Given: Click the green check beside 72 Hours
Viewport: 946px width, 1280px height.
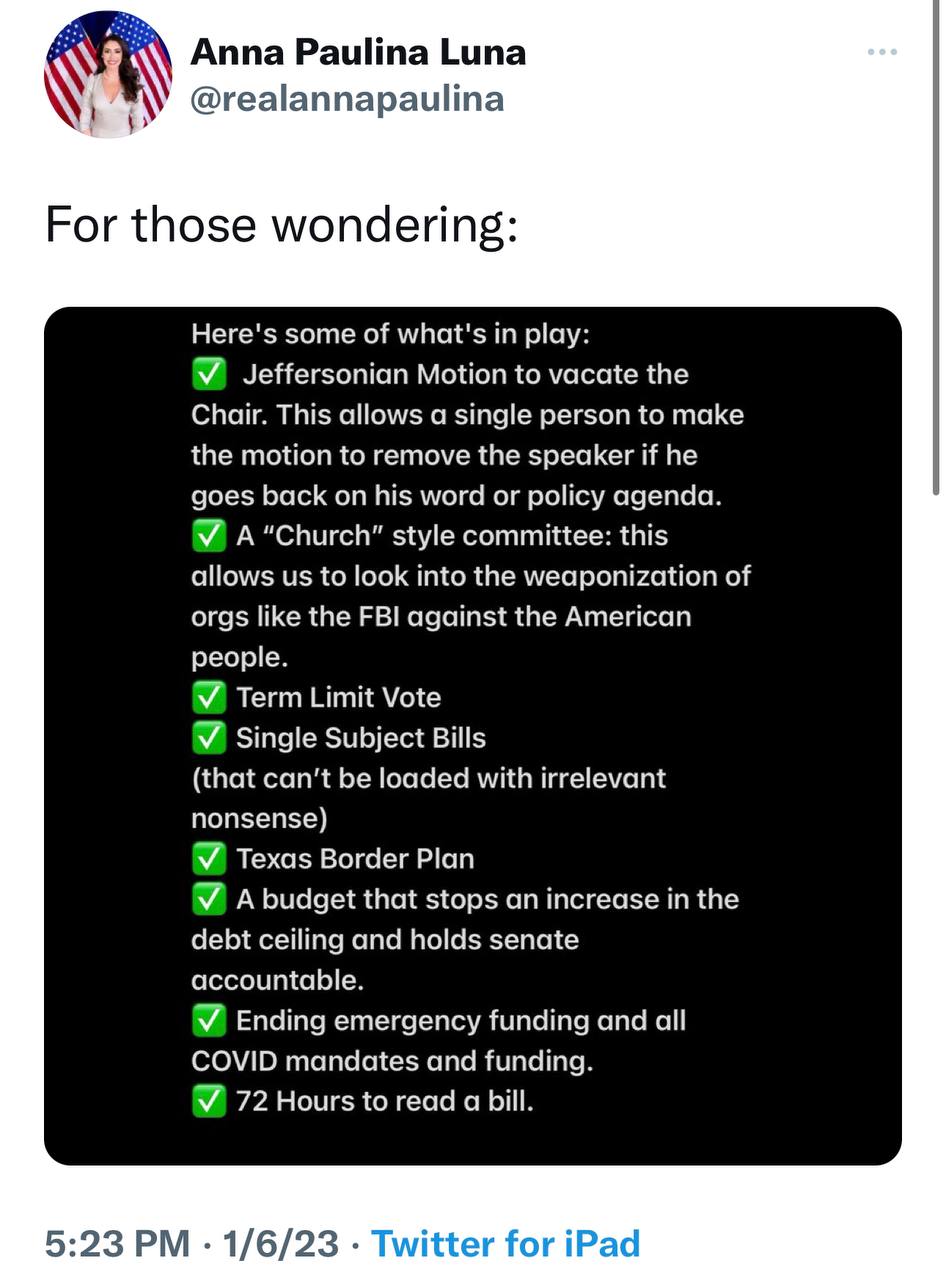Looking at the screenshot, I should [x=208, y=1101].
